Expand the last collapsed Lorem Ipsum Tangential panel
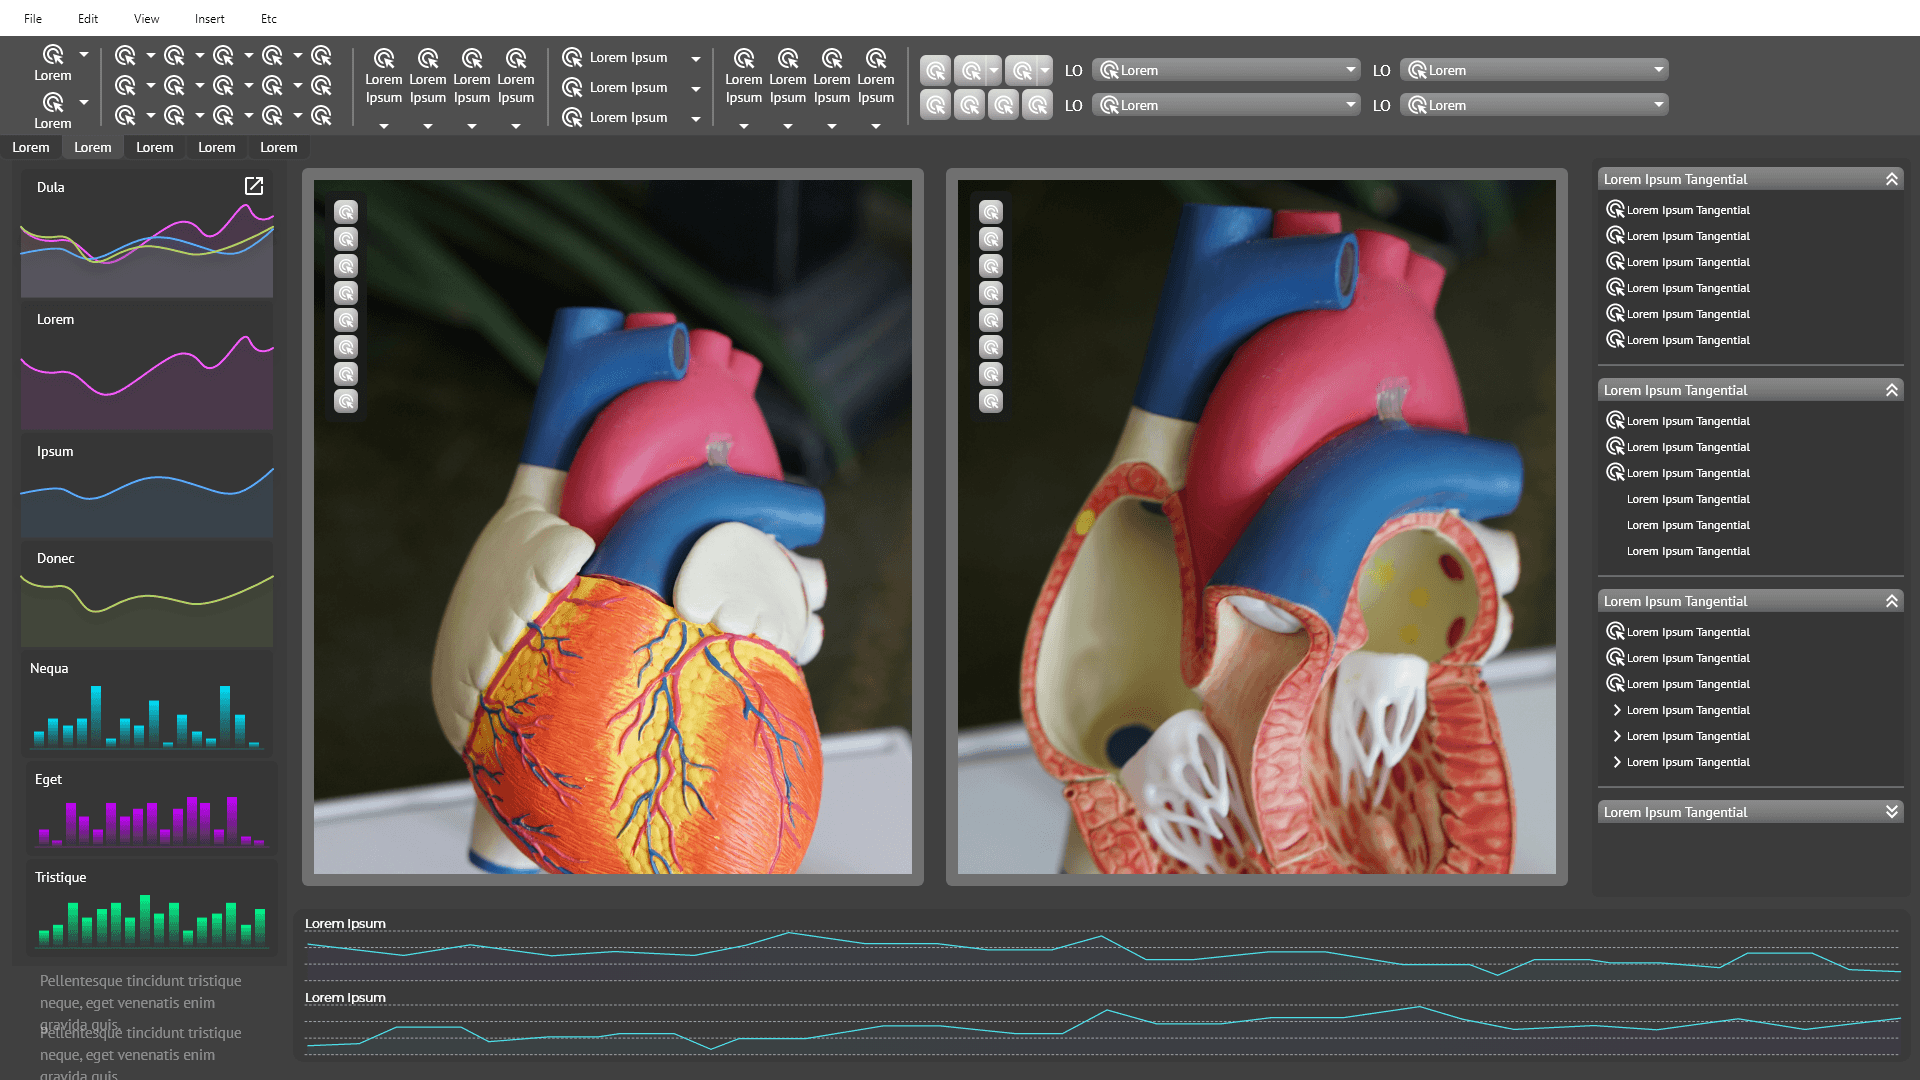Viewport: 1920px width, 1080px height. 1891,812
